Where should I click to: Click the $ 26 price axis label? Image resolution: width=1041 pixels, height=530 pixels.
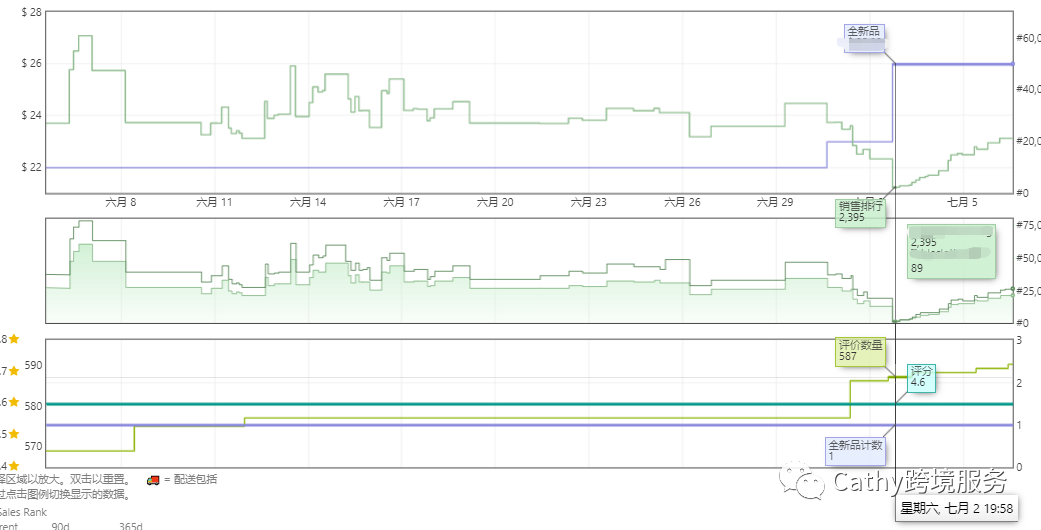(32, 64)
